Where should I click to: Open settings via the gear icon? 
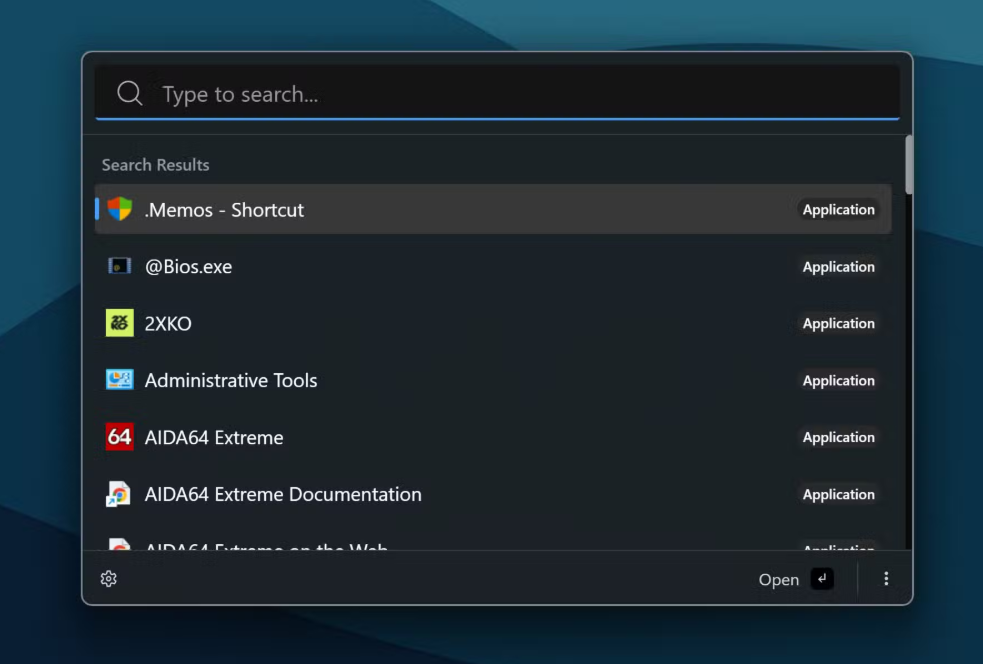point(108,579)
